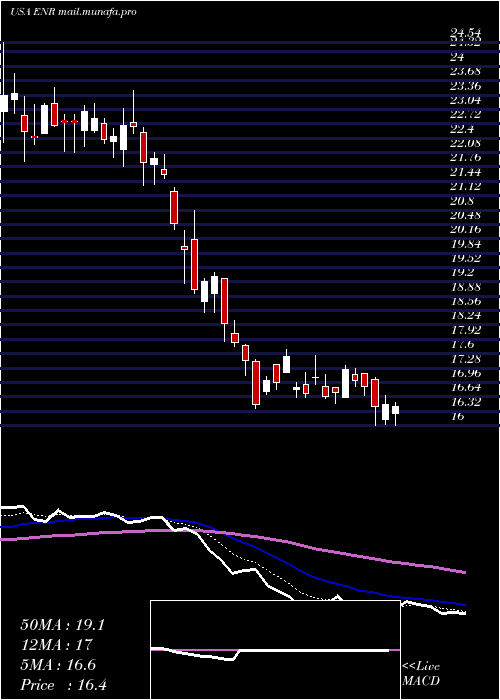The image size is (500, 700).
Task: Click the '5MA : 16.6' readout
Action: [58, 665]
